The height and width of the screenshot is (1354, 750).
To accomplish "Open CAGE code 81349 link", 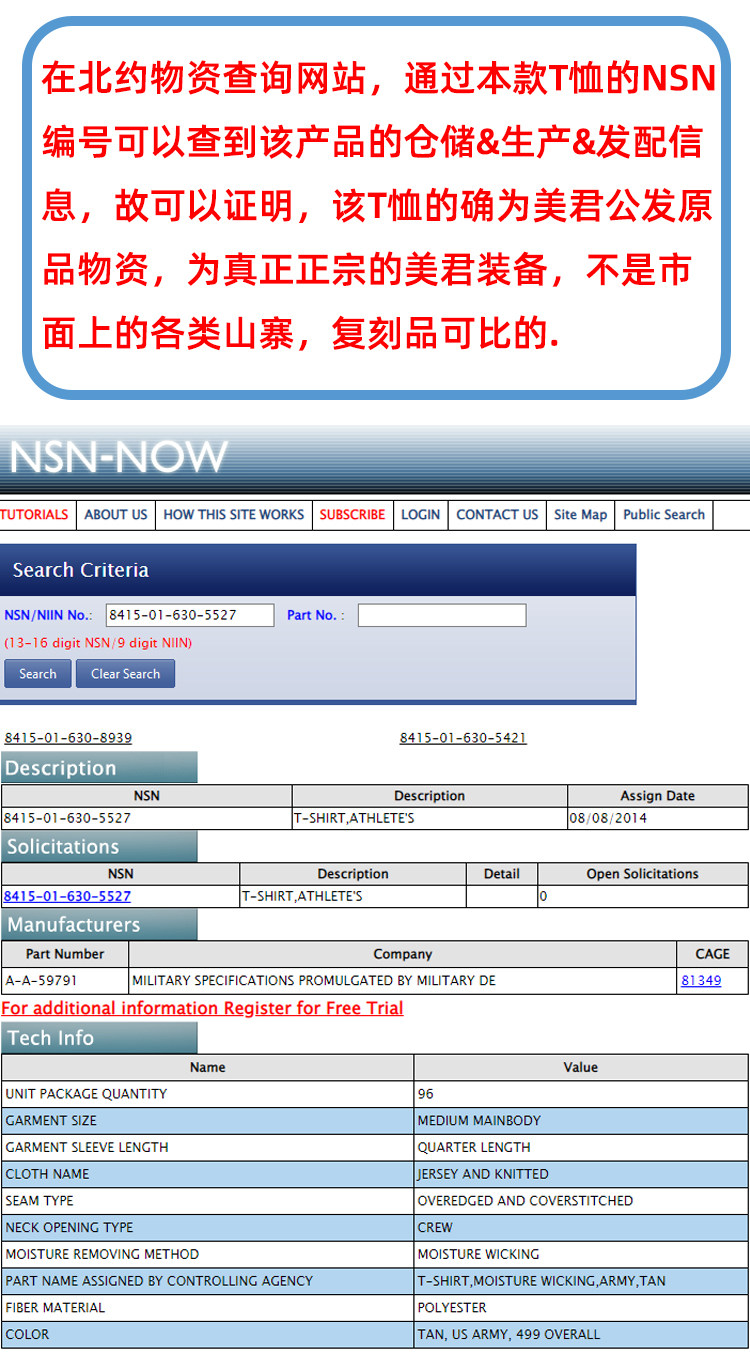I will coord(701,981).
